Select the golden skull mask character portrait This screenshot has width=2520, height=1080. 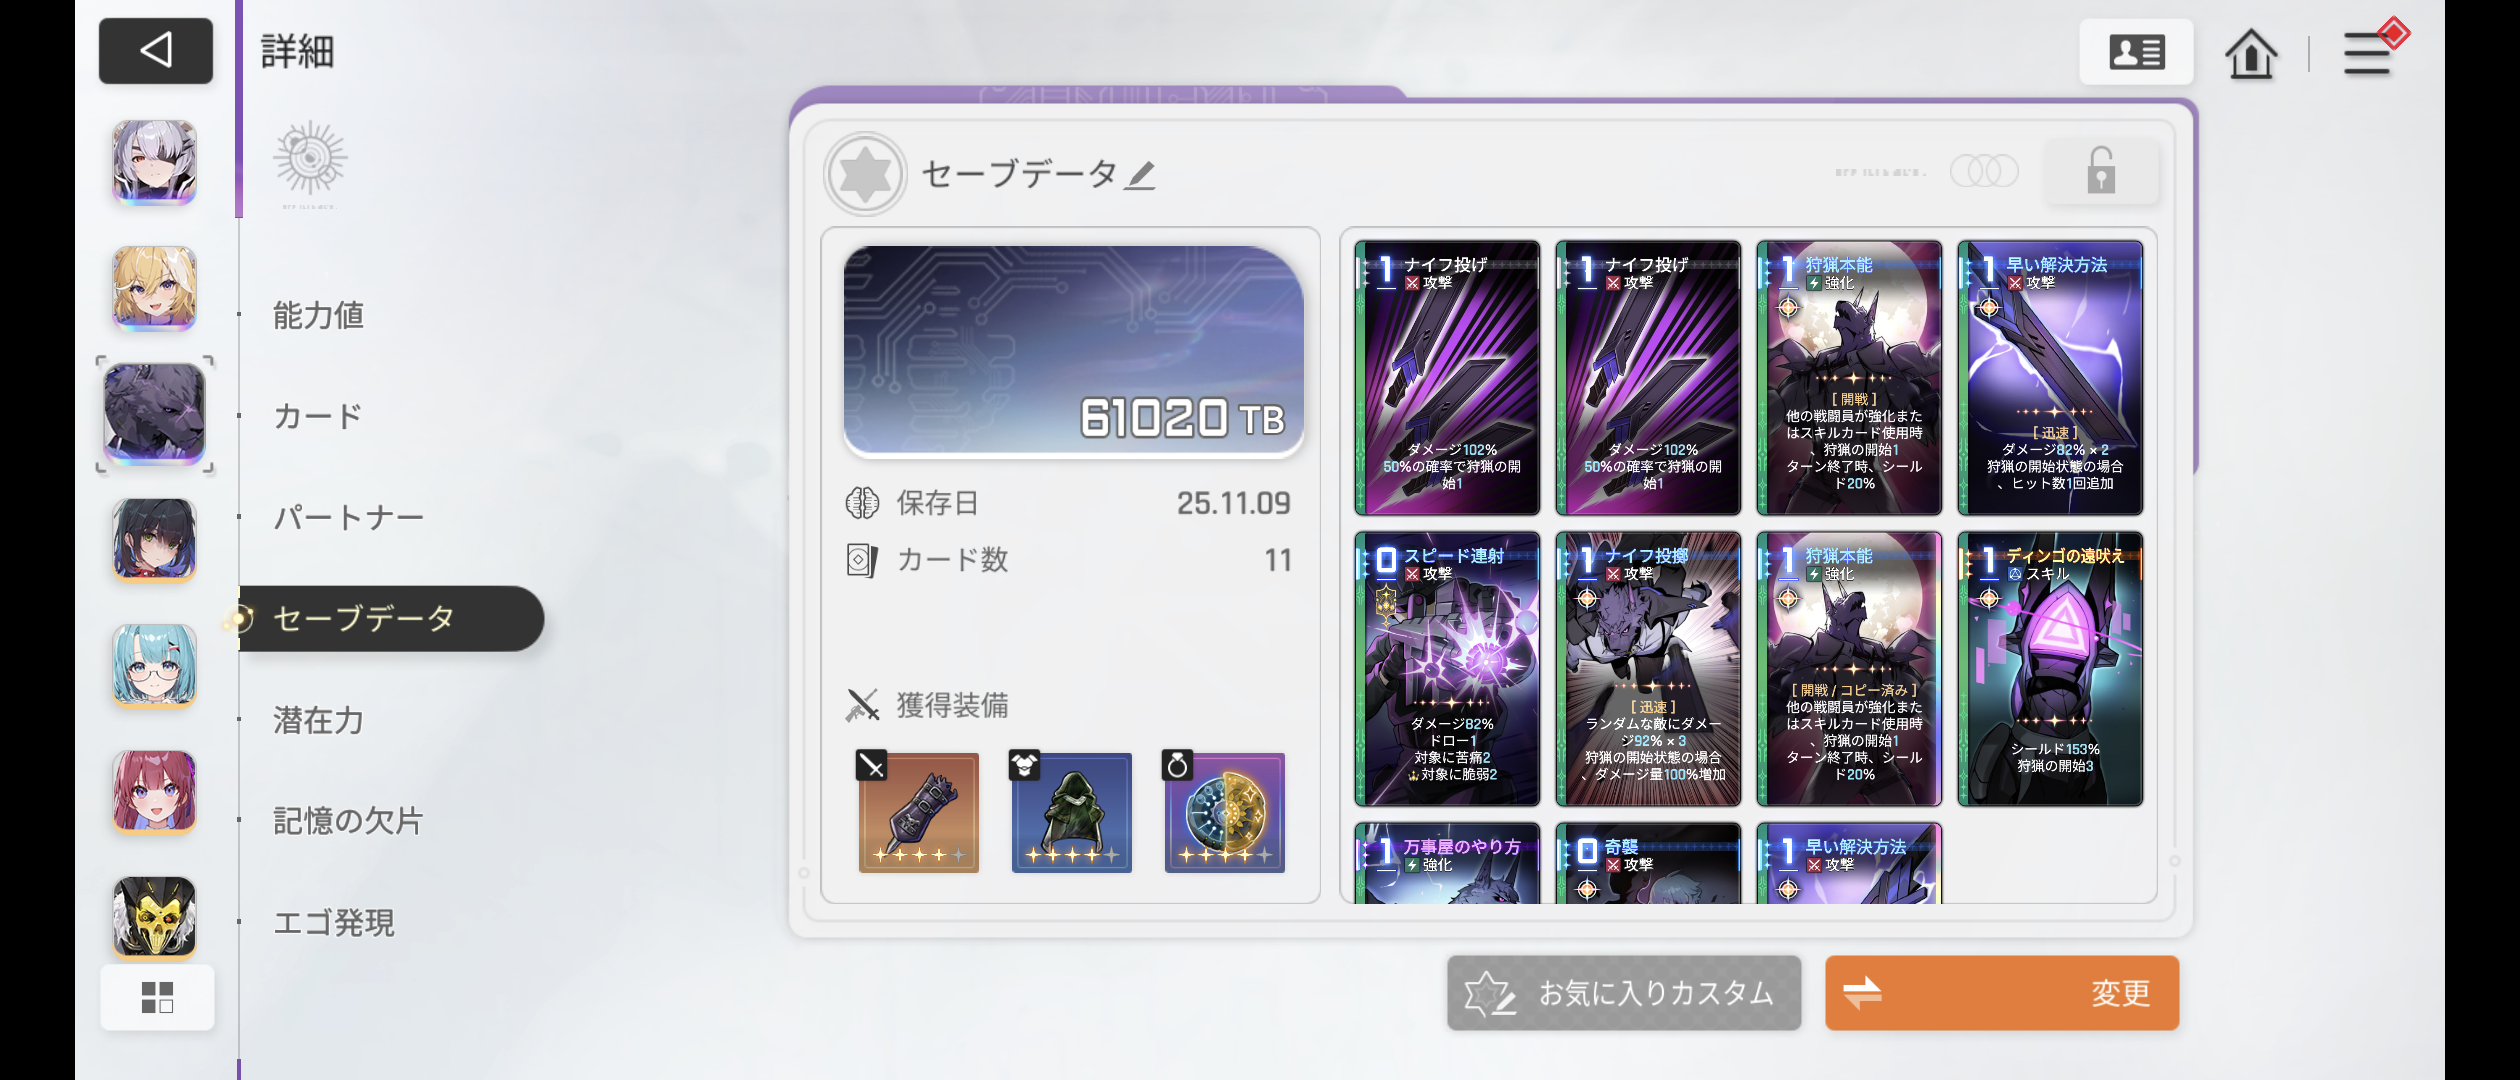coord(154,917)
